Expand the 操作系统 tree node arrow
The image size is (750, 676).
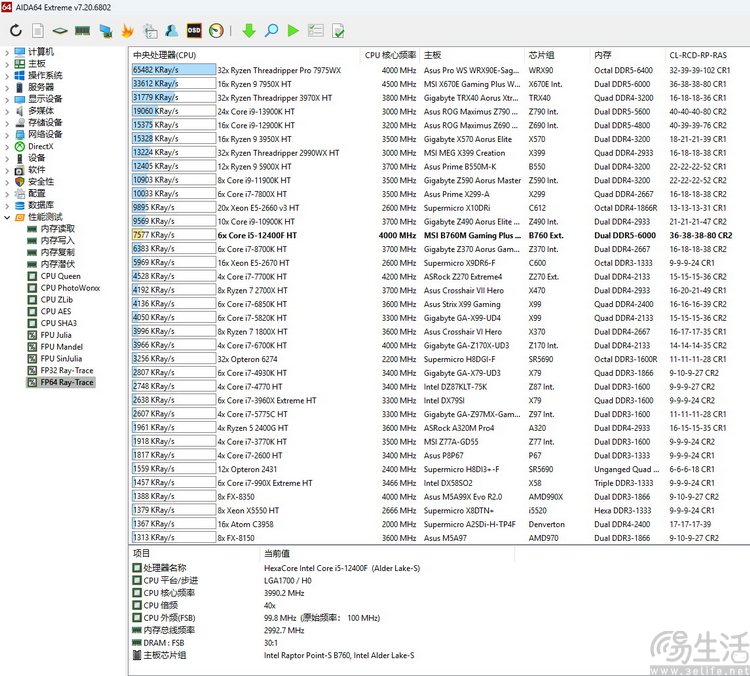coord(7,76)
